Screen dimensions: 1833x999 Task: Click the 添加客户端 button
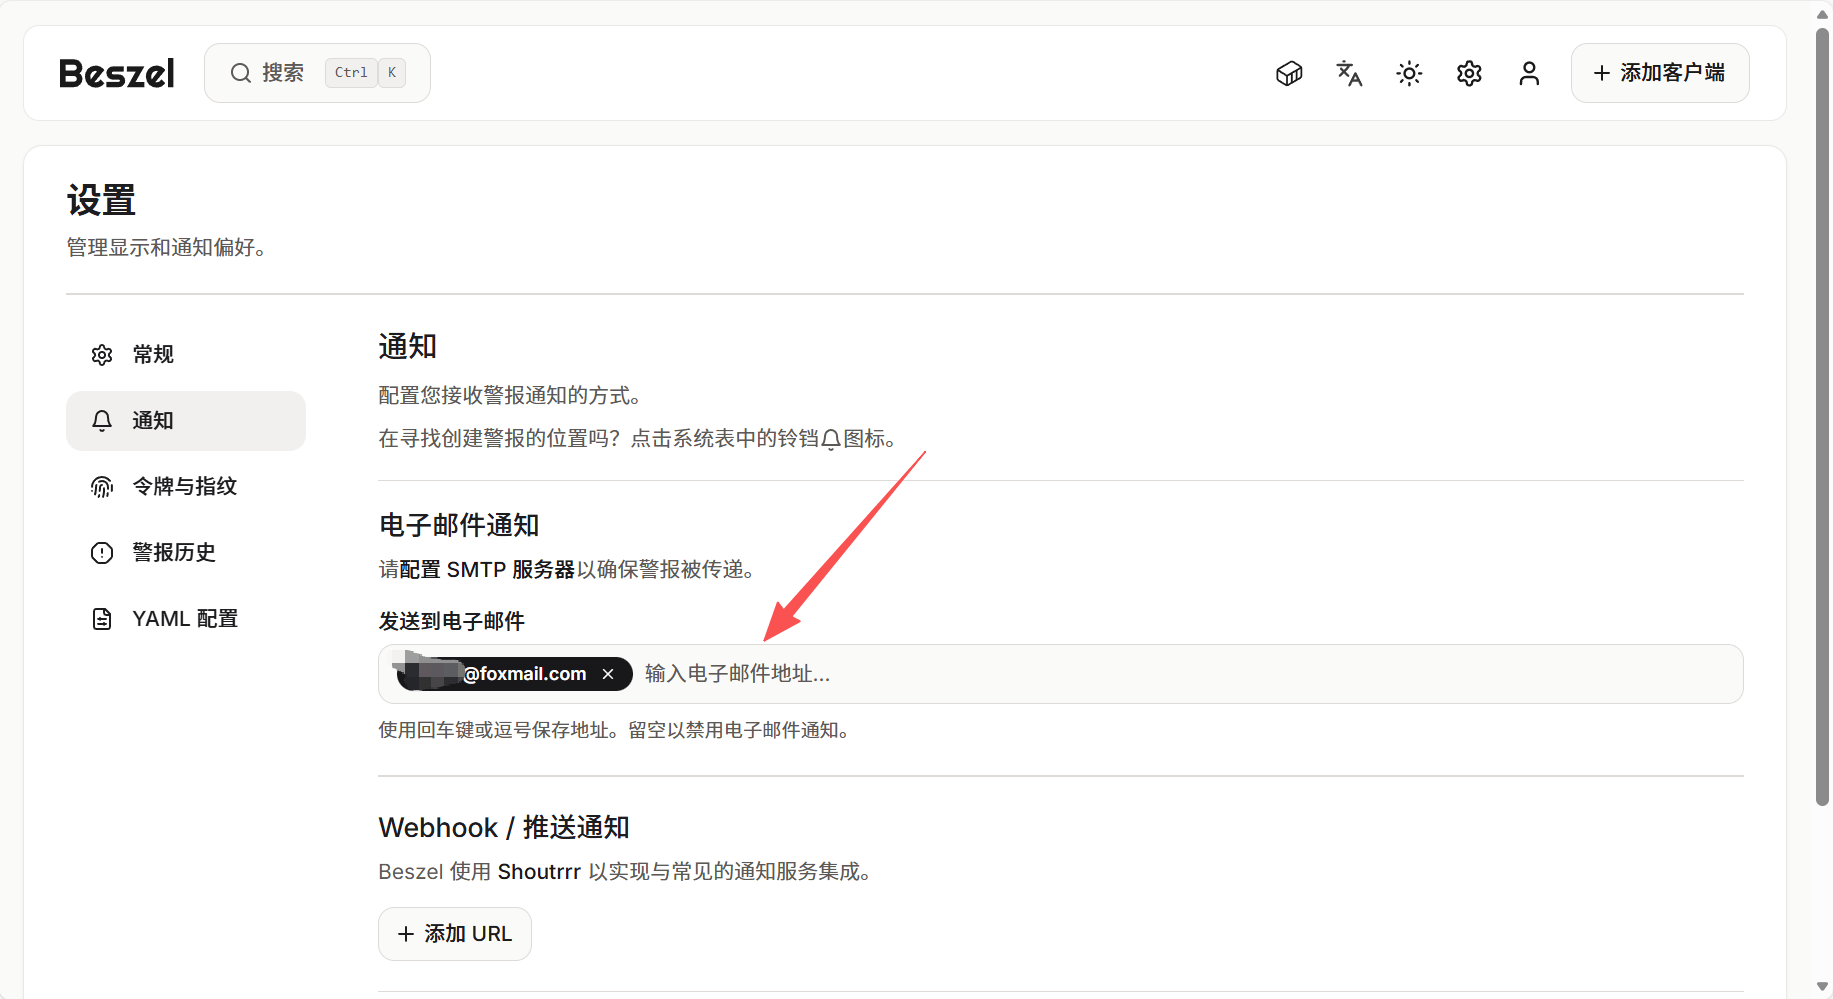click(1659, 73)
